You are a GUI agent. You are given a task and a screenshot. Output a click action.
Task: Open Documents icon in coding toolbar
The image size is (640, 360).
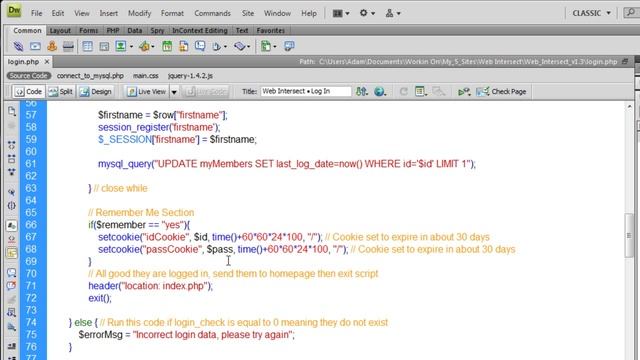pyautogui.click(x=11, y=111)
